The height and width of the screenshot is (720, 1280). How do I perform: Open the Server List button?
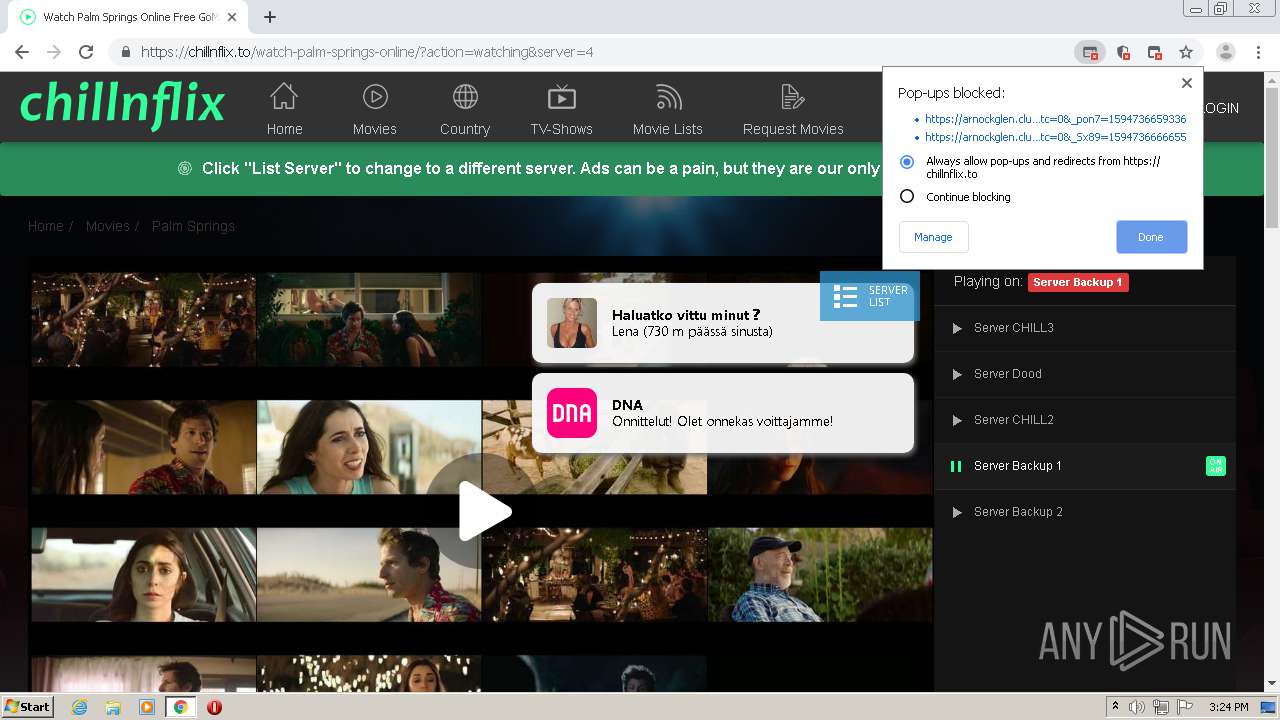click(x=869, y=296)
